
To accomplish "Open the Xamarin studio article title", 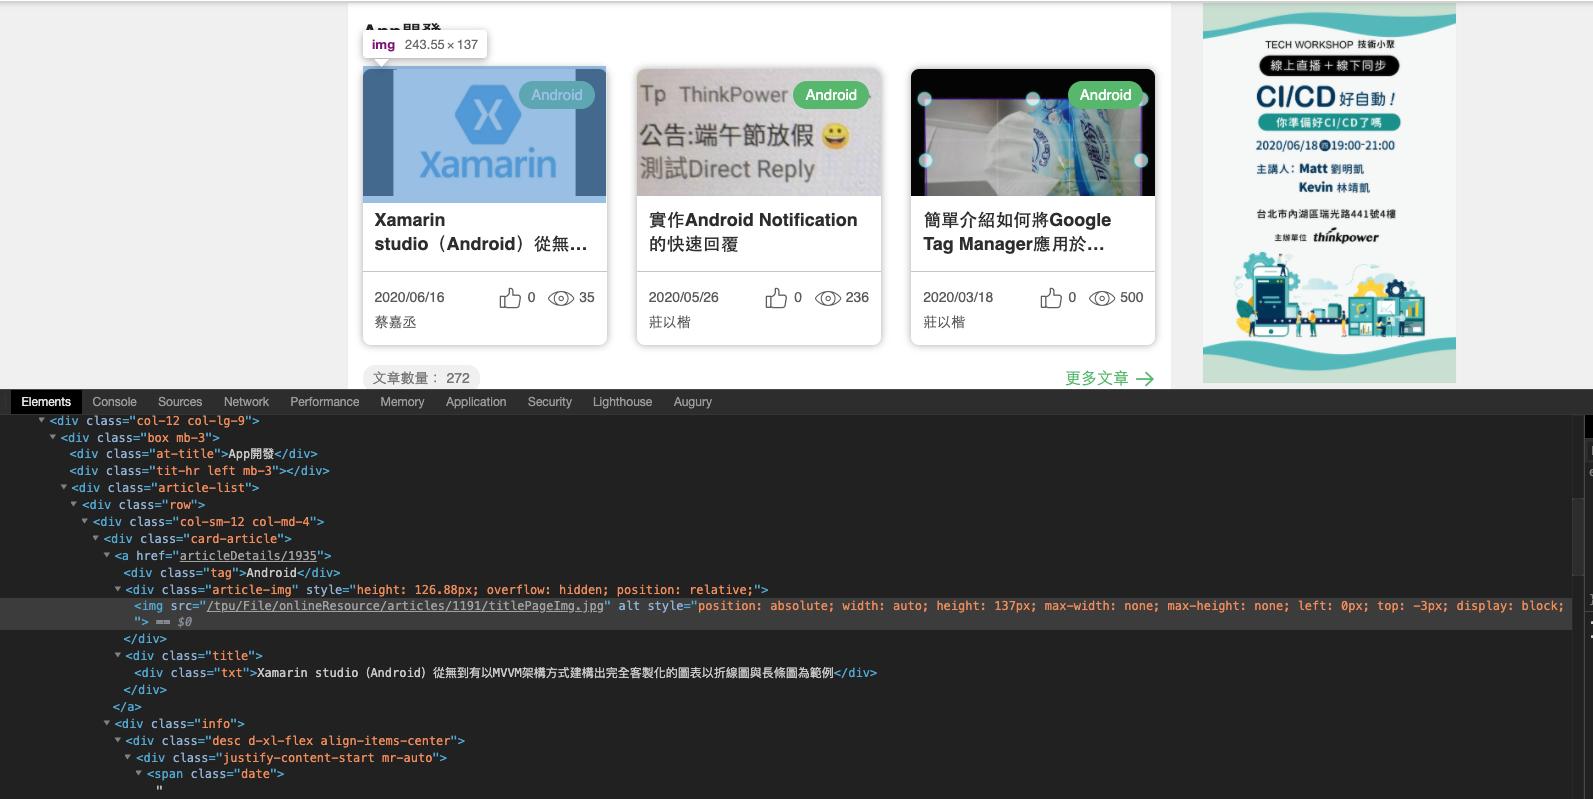I will 481,232.
